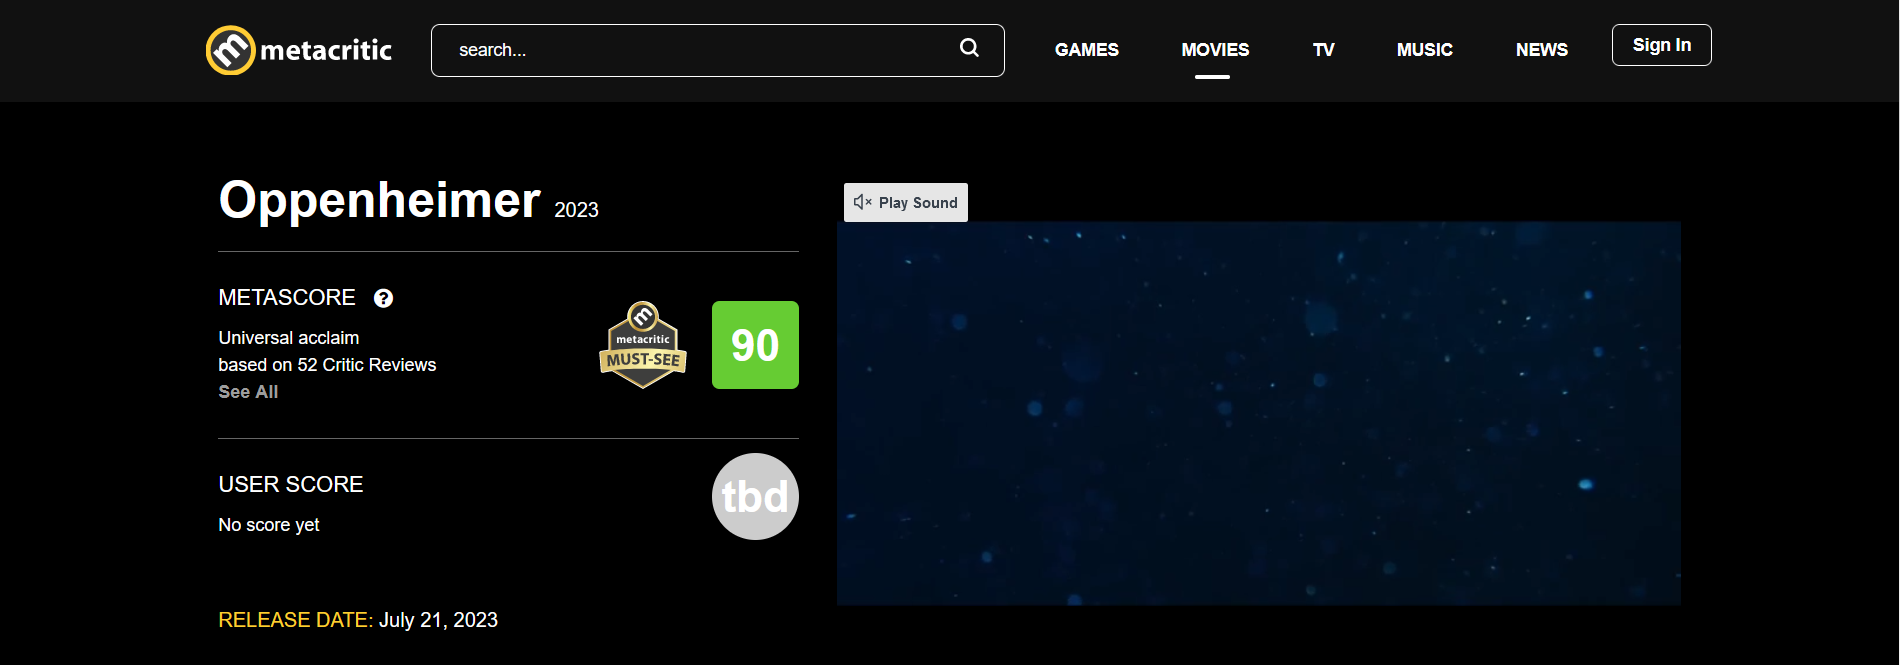This screenshot has height=665, width=1900.
Task: Click the Oppenheimer trailer video
Action: click(x=1259, y=413)
